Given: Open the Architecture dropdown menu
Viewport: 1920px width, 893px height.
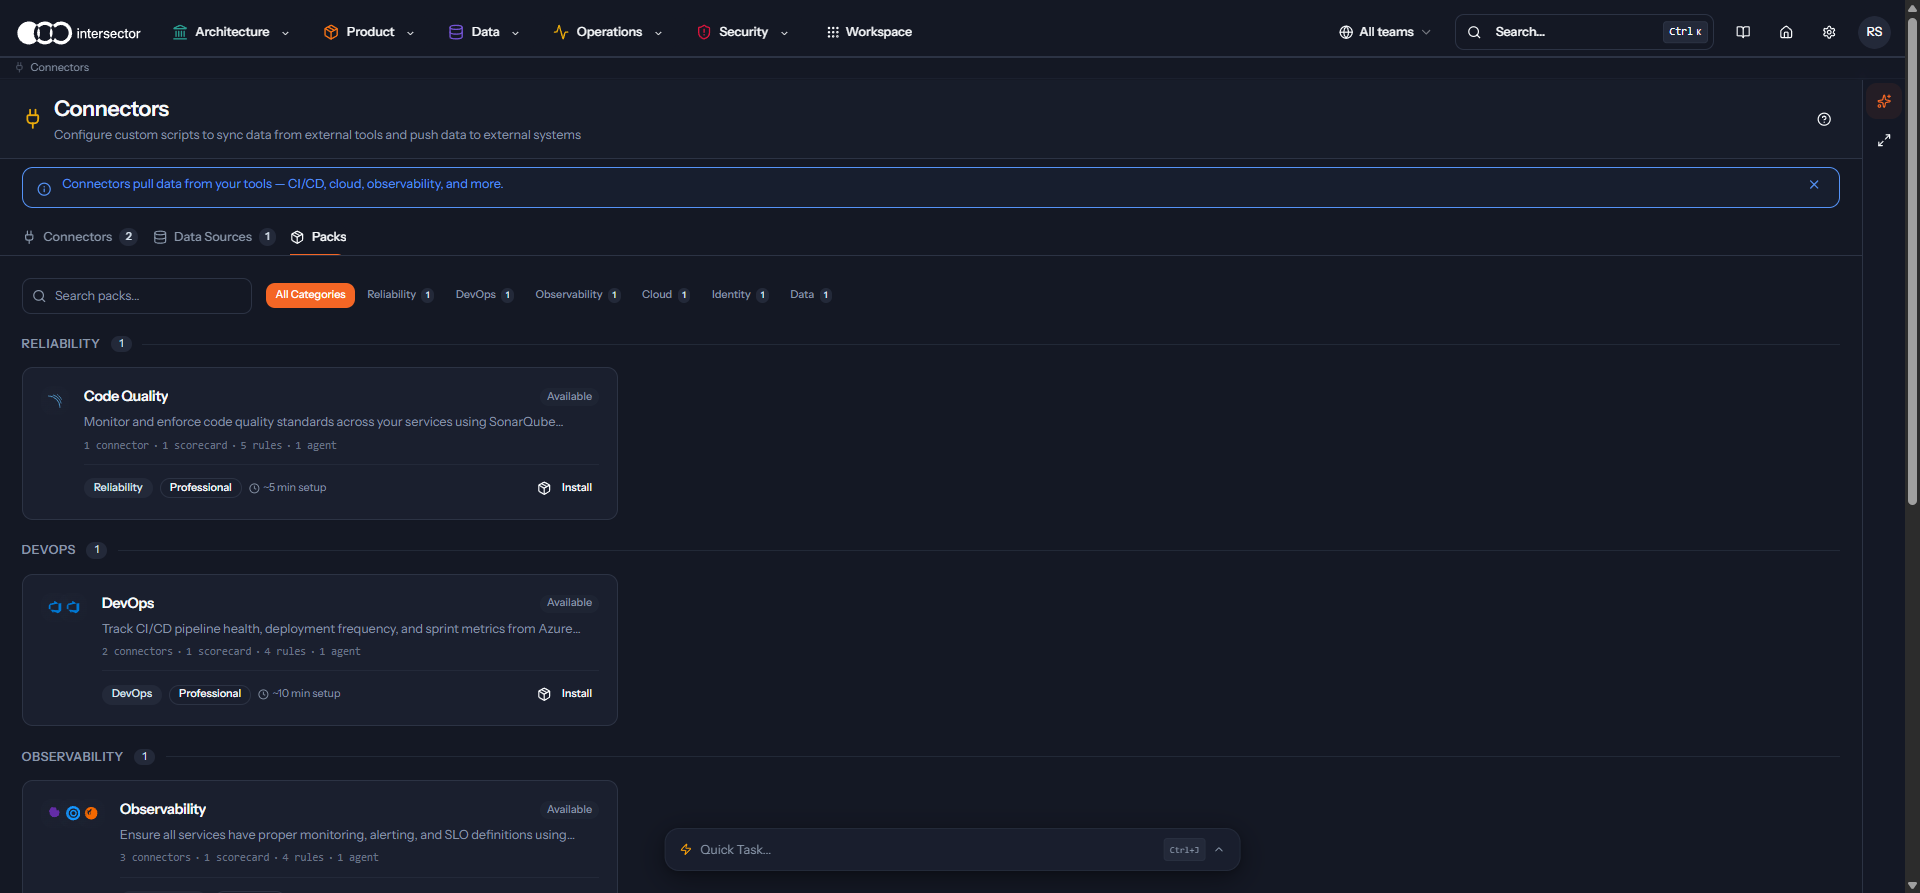Looking at the screenshot, I should click(231, 32).
